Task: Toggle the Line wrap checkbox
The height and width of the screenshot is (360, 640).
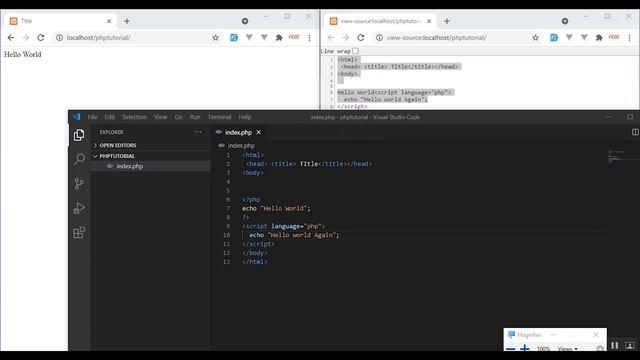Action: click(x=356, y=51)
